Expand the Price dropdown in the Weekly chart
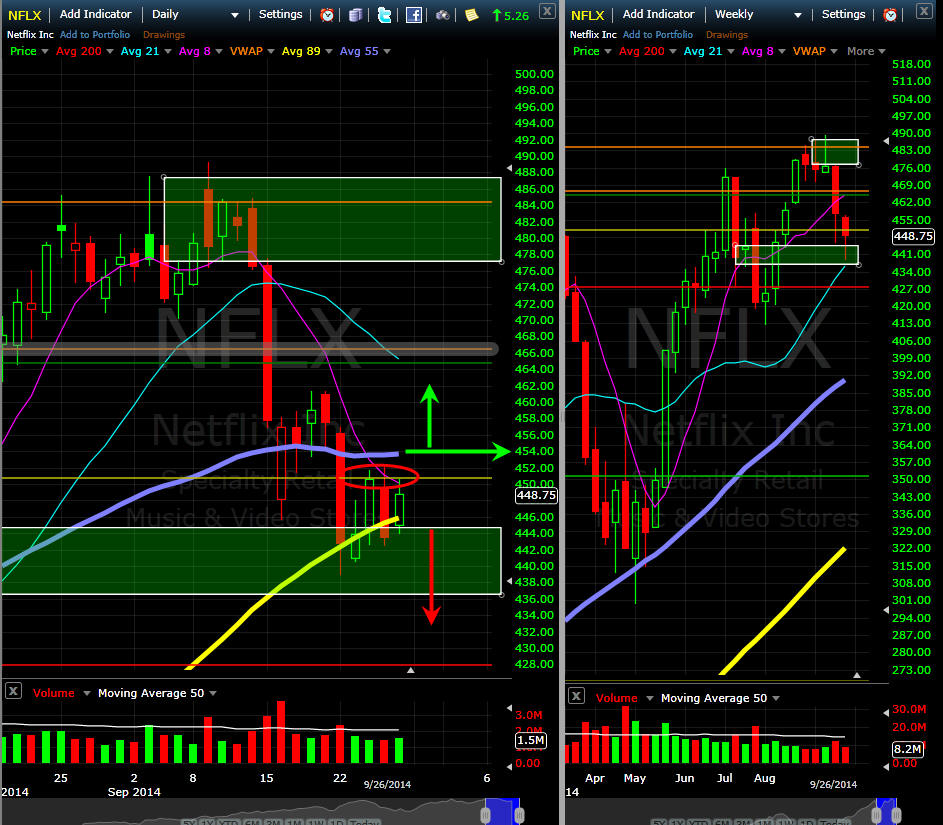The height and width of the screenshot is (825, 943). [607, 52]
